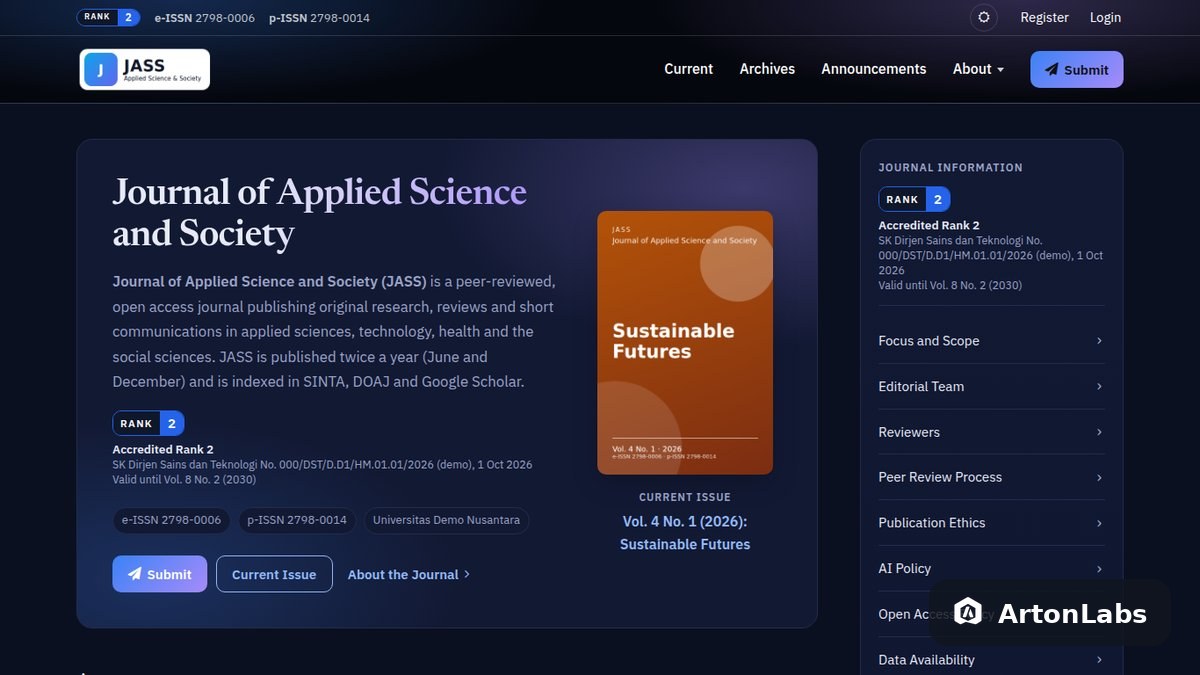Click the Universitas Demo Nusantara chip
This screenshot has height=675, width=1200.
(x=446, y=520)
